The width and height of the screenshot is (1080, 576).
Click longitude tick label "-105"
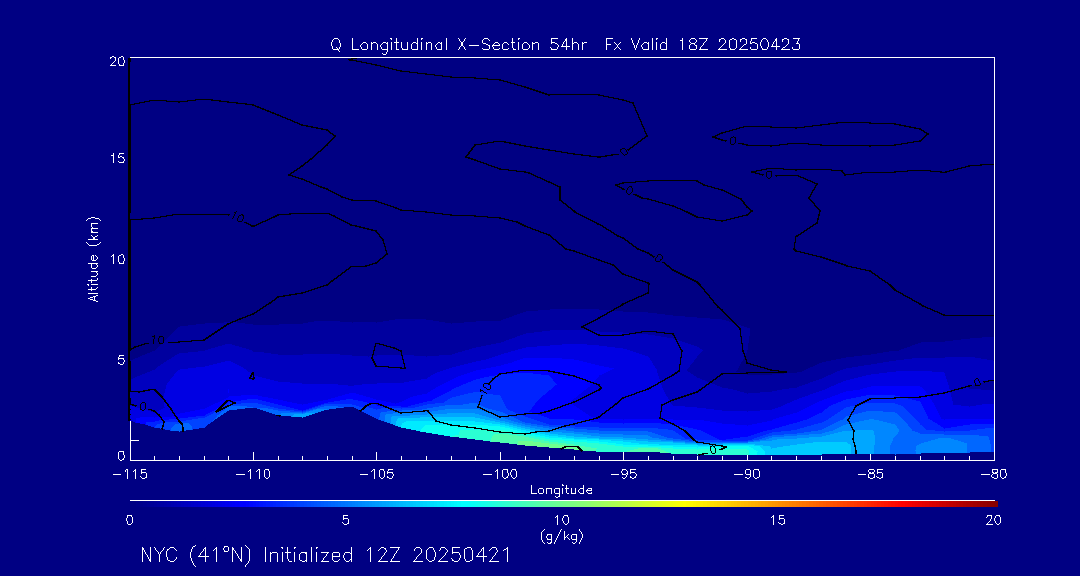click(x=377, y=474)
